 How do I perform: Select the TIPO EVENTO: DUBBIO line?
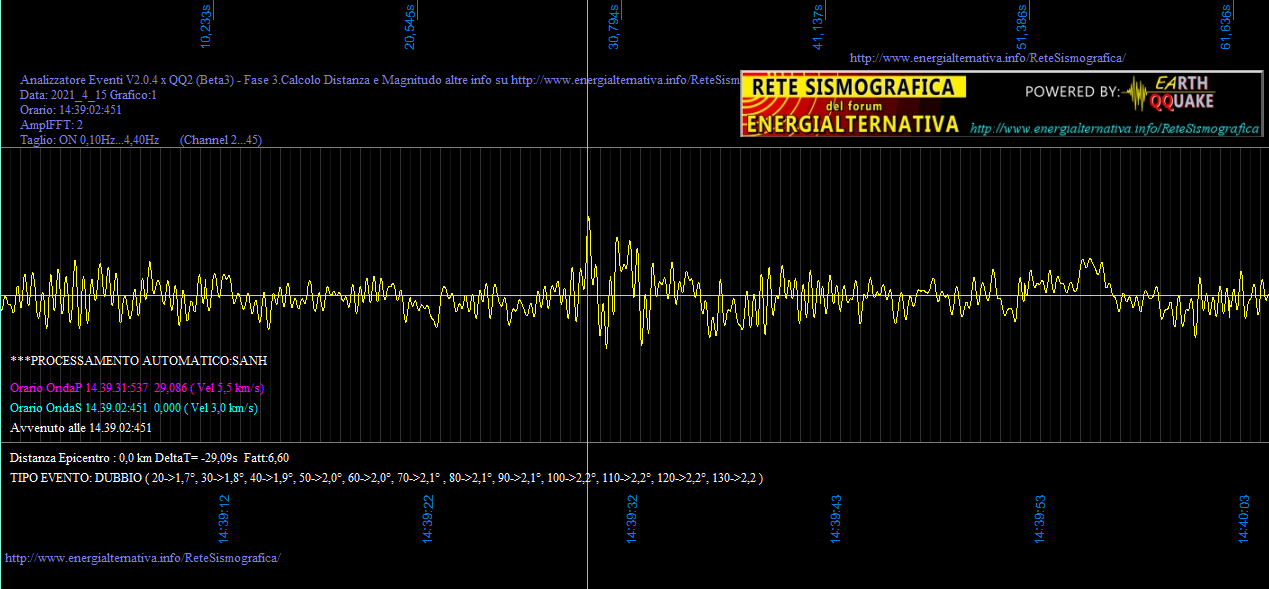pyautogui.click(x=387, y=478)
